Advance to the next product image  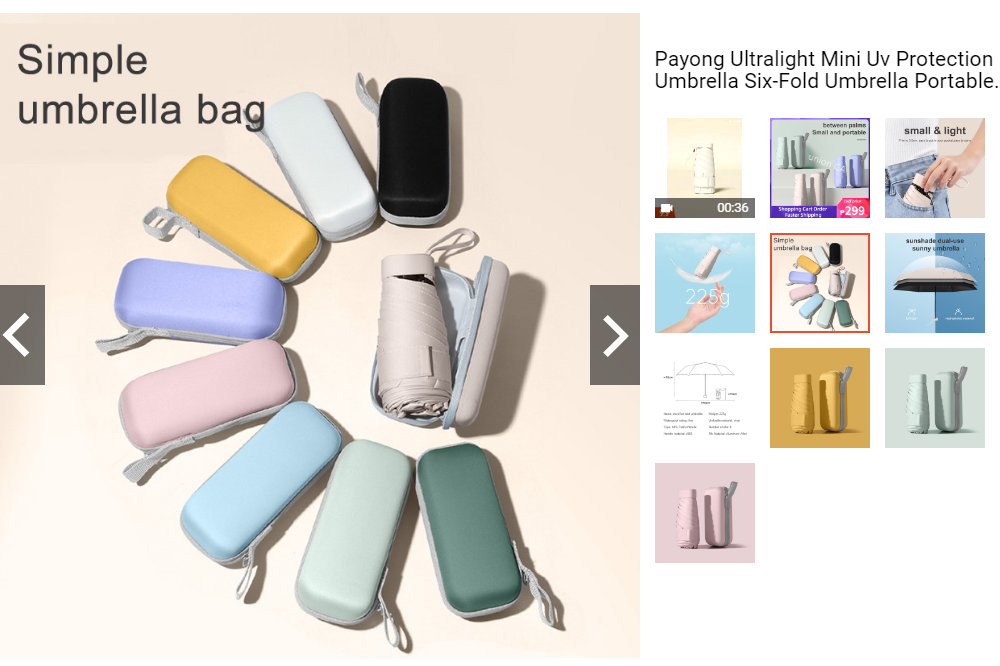(615, 335)
